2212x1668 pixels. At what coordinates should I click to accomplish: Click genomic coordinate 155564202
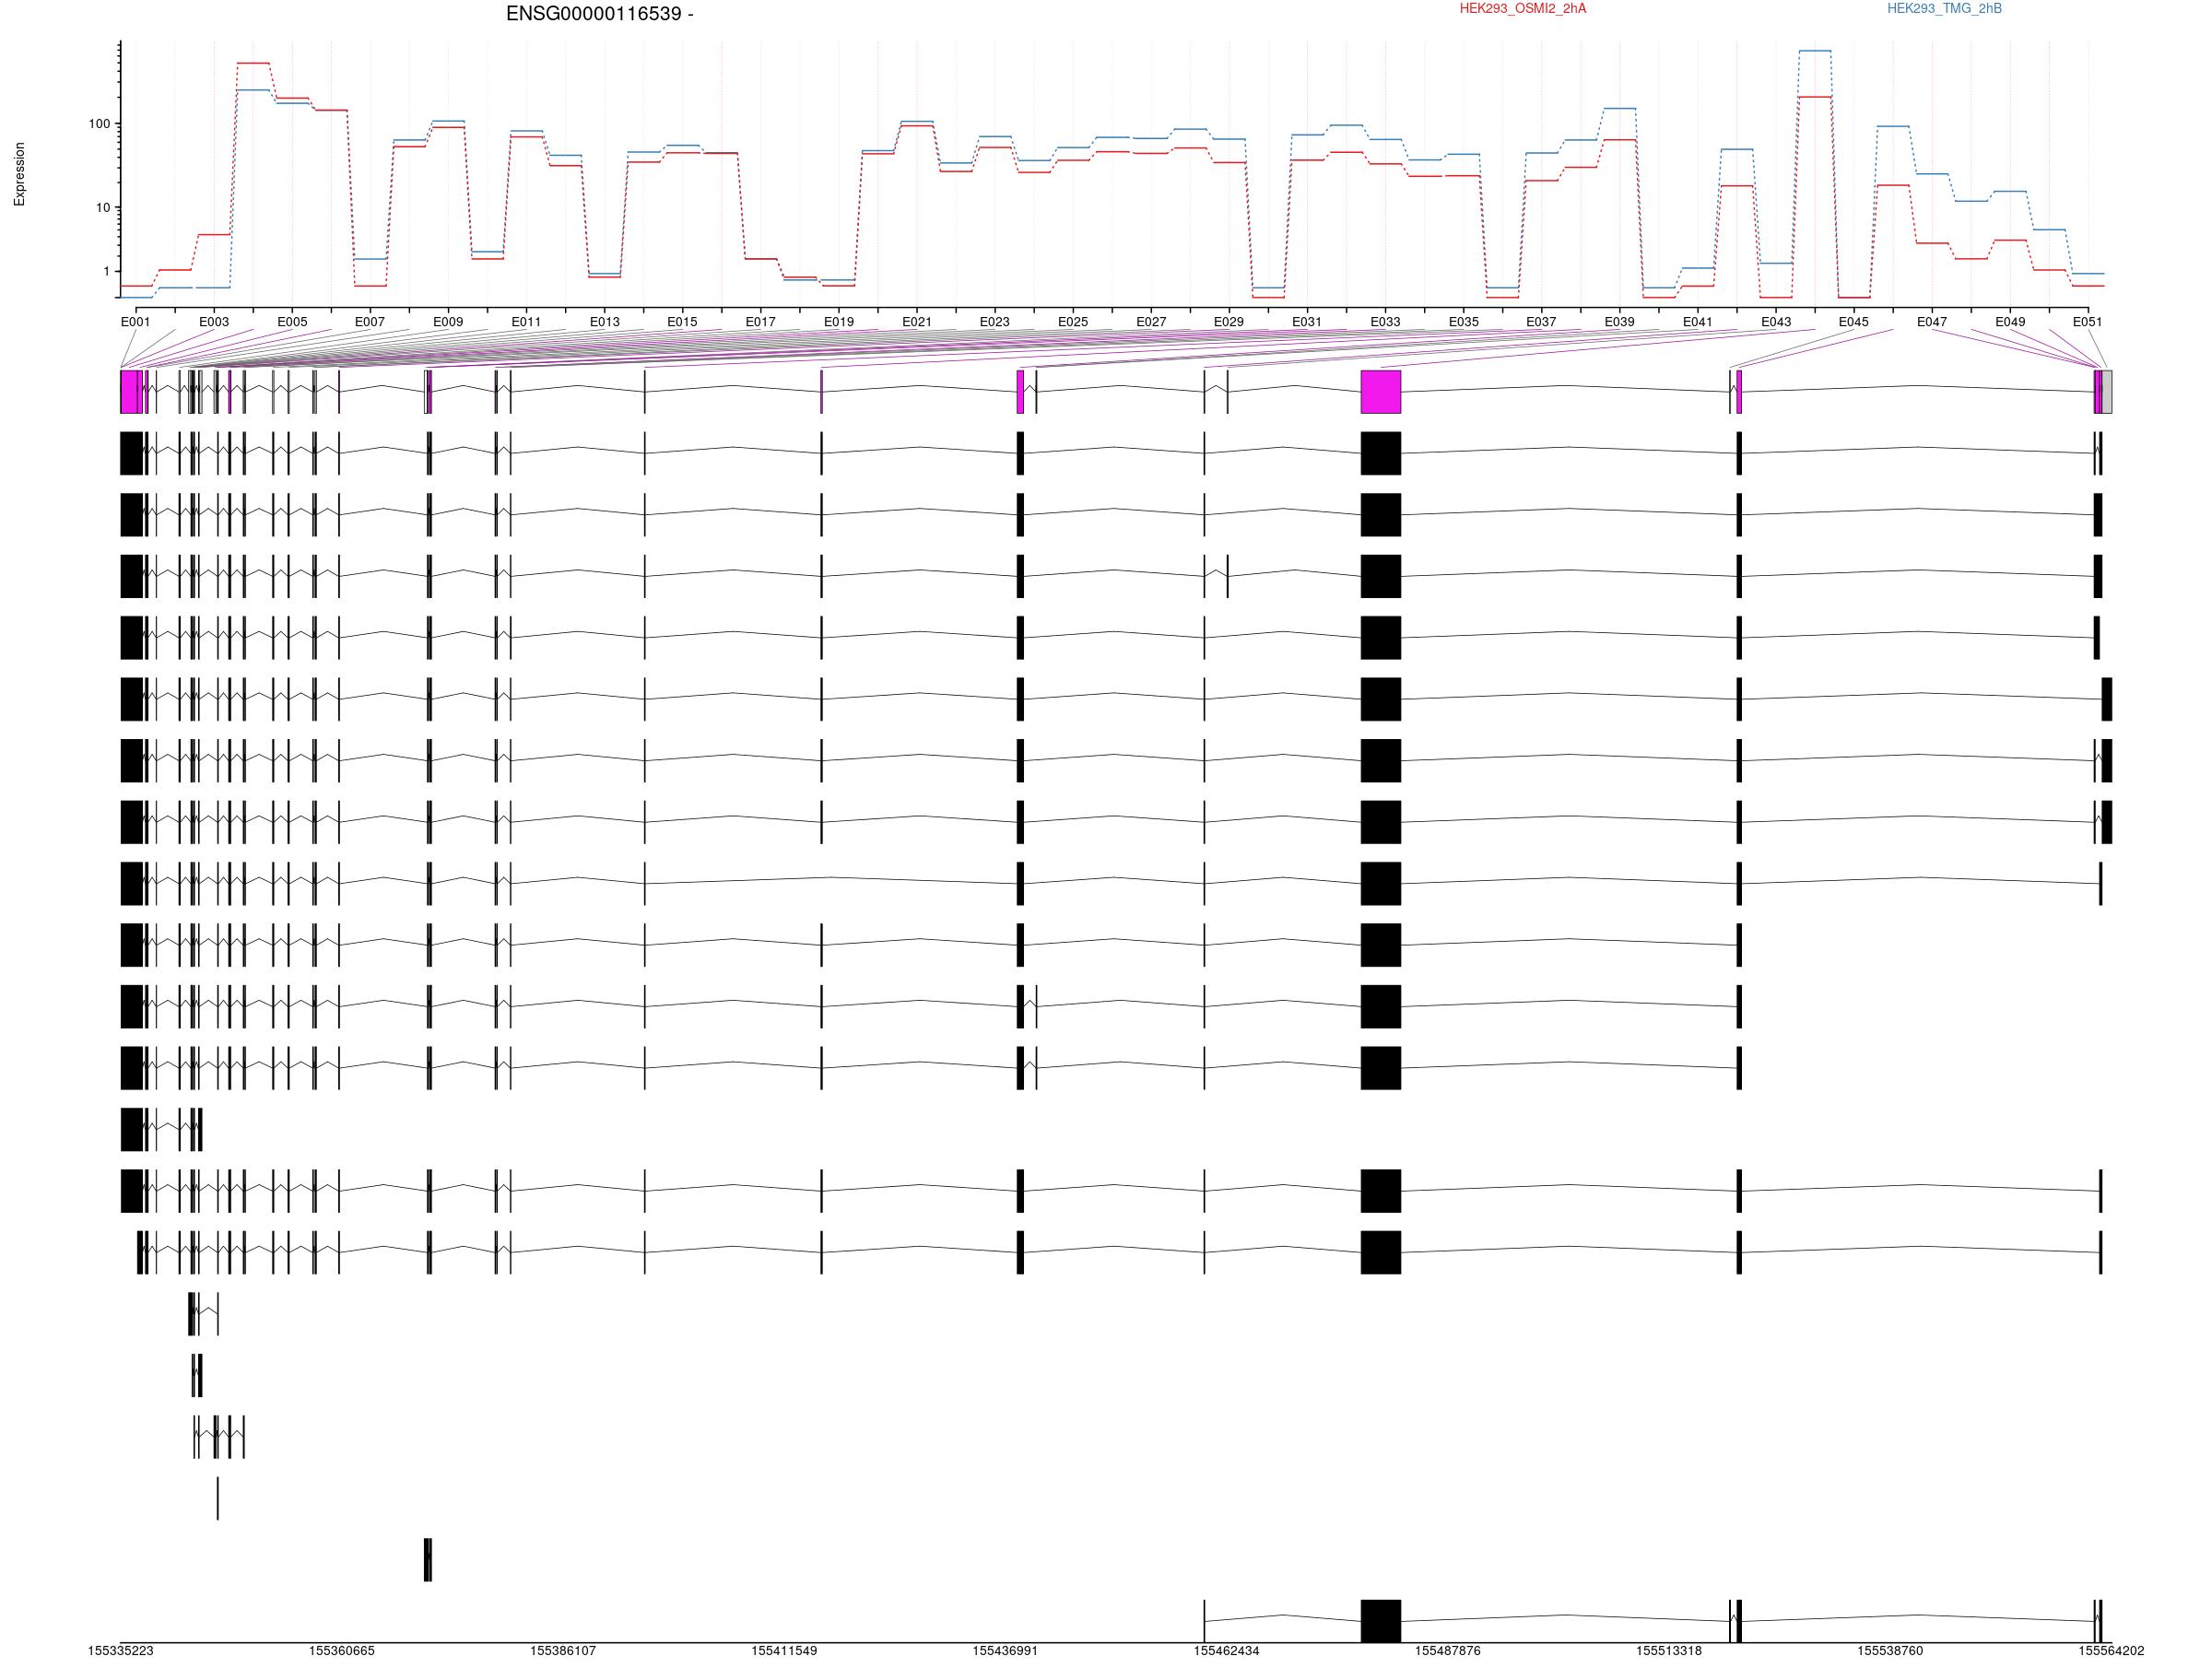coord(2111,1651)
